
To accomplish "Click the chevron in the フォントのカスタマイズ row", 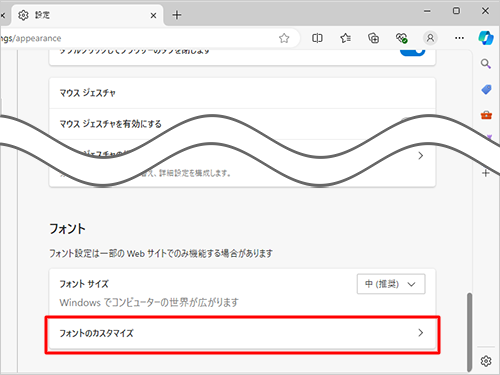I will click(x=421, y=333).
